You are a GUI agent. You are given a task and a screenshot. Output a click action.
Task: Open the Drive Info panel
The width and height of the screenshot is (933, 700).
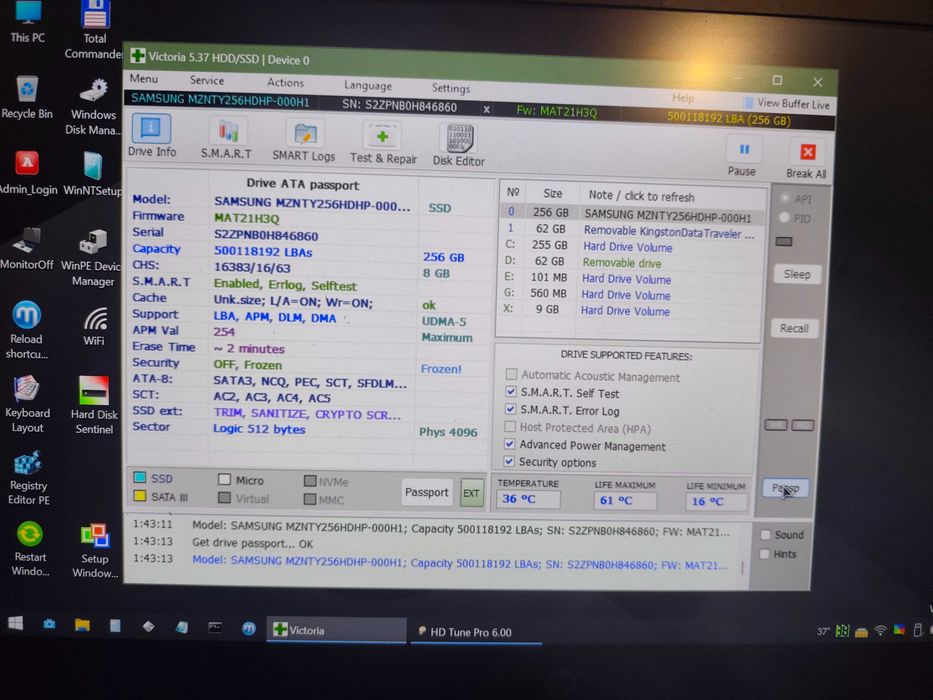coord(151,136)
